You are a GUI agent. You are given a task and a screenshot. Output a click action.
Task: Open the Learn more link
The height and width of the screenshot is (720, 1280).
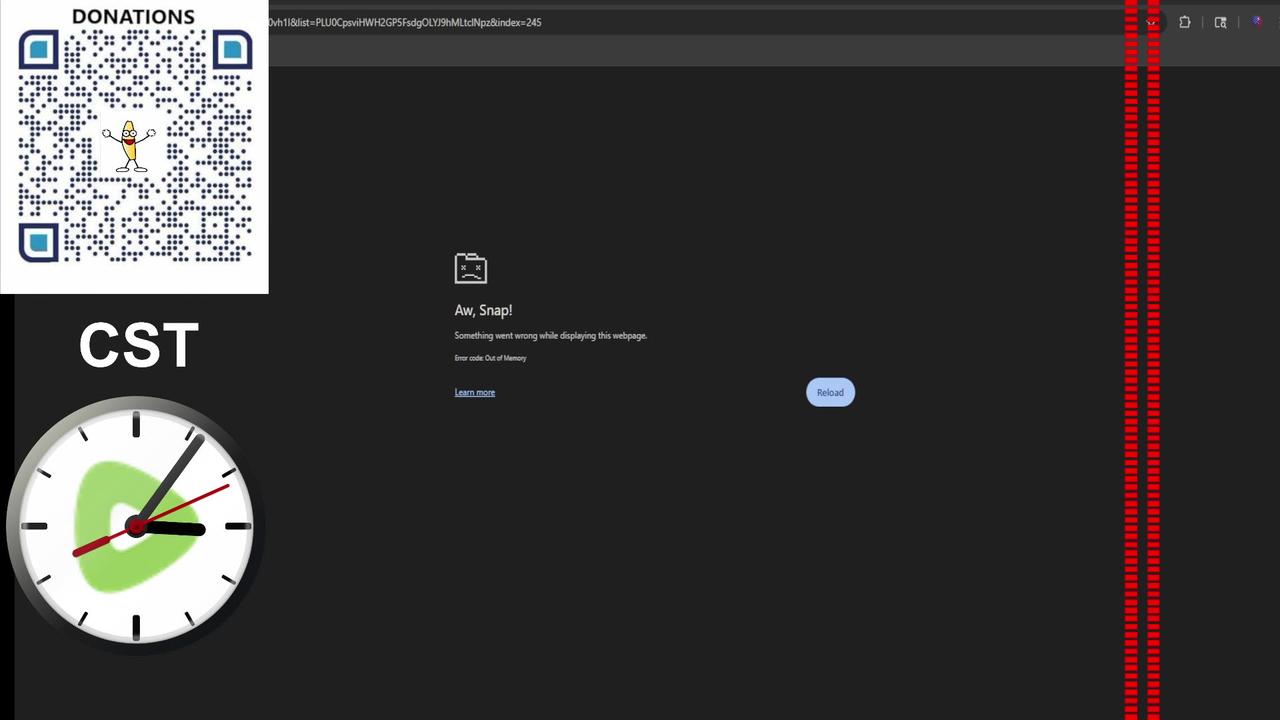point(474,392)
